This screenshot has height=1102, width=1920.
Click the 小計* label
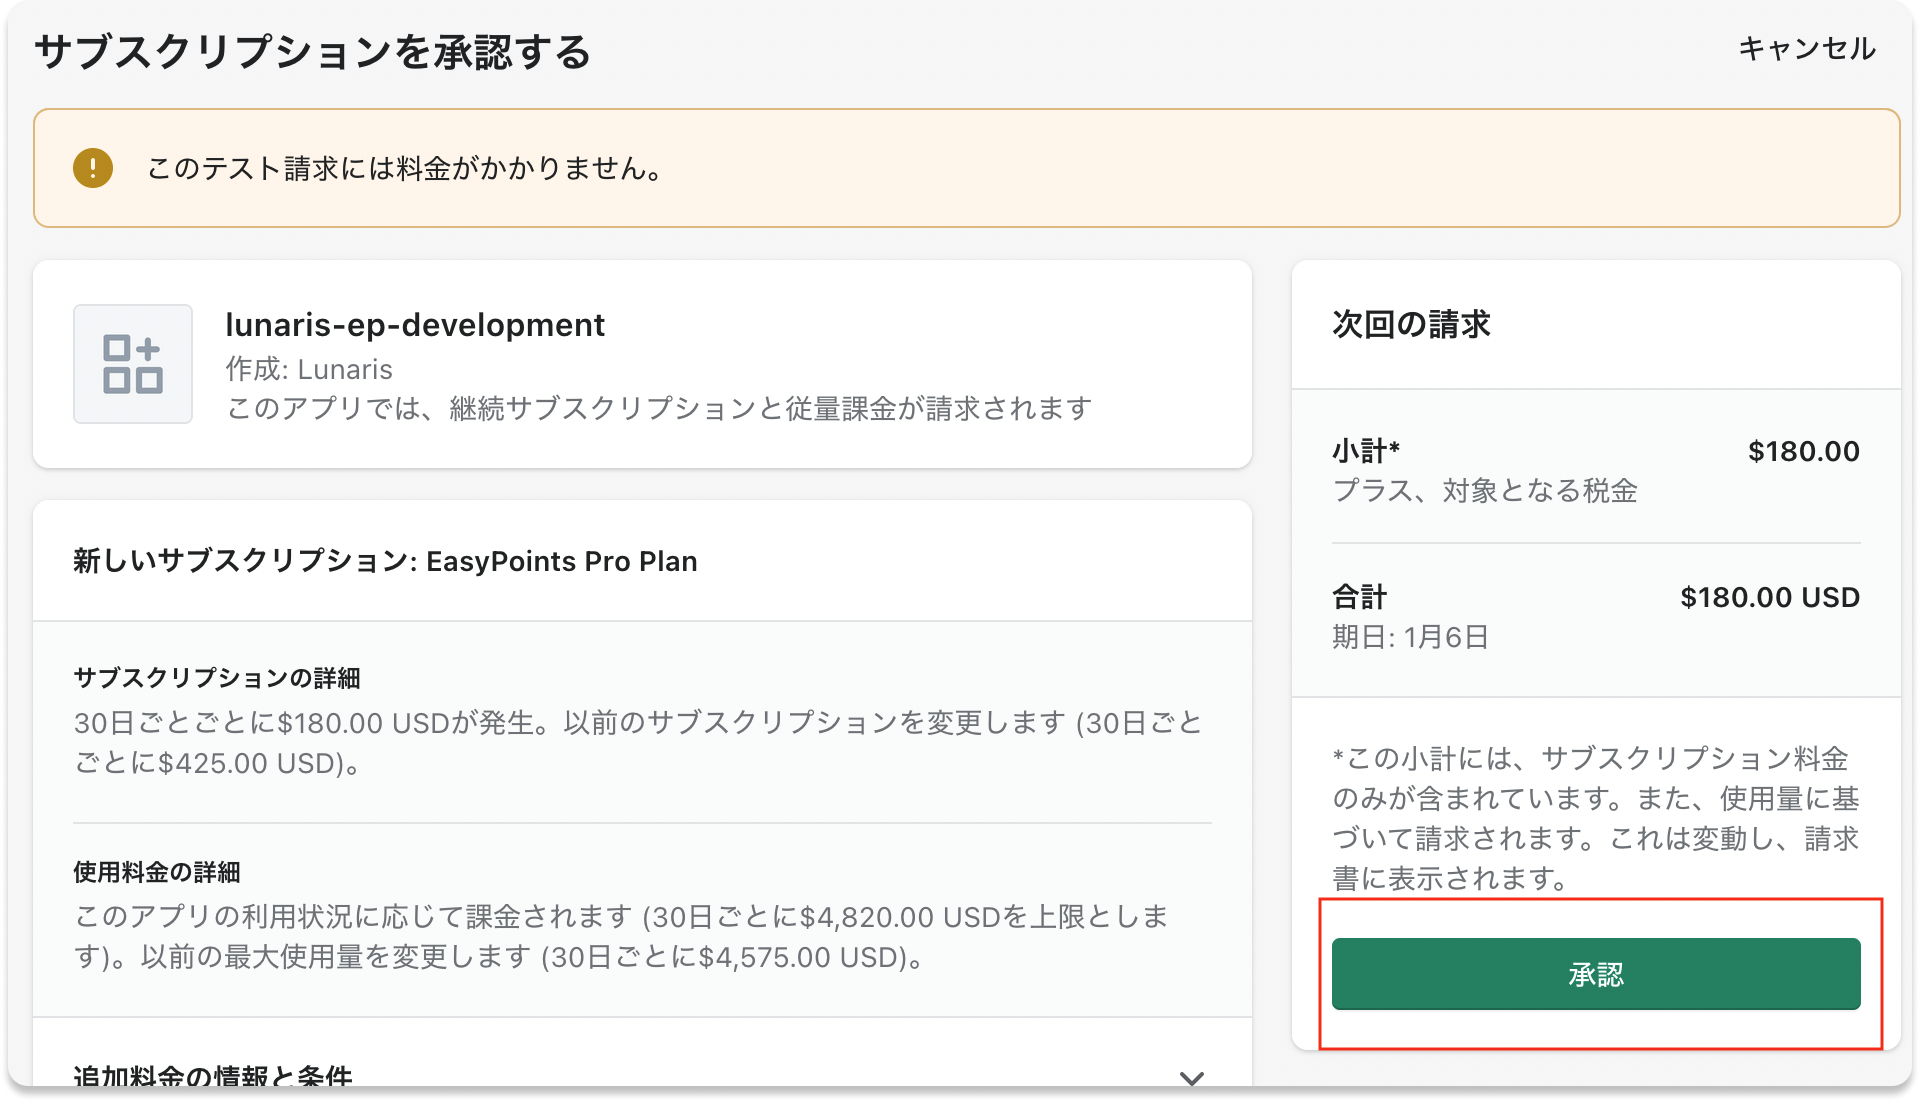pyautogui.click(x=1366, y=451)
